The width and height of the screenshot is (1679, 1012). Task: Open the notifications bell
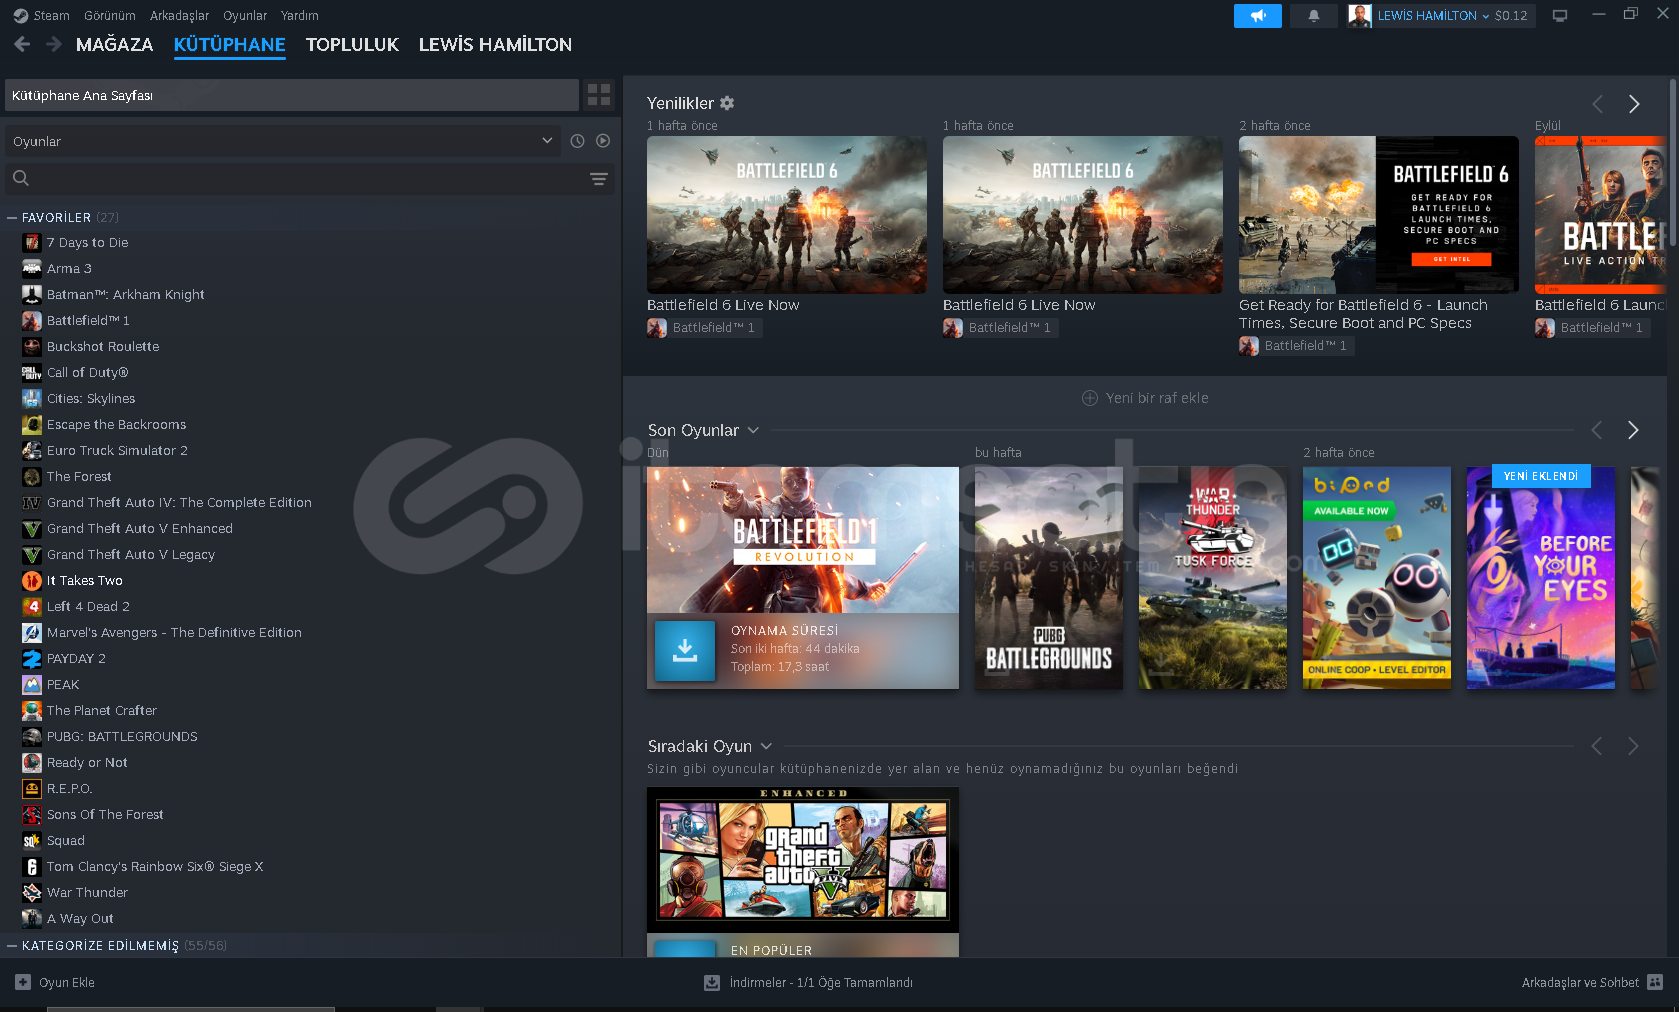pyautogui.click(x=1313, y=16)
